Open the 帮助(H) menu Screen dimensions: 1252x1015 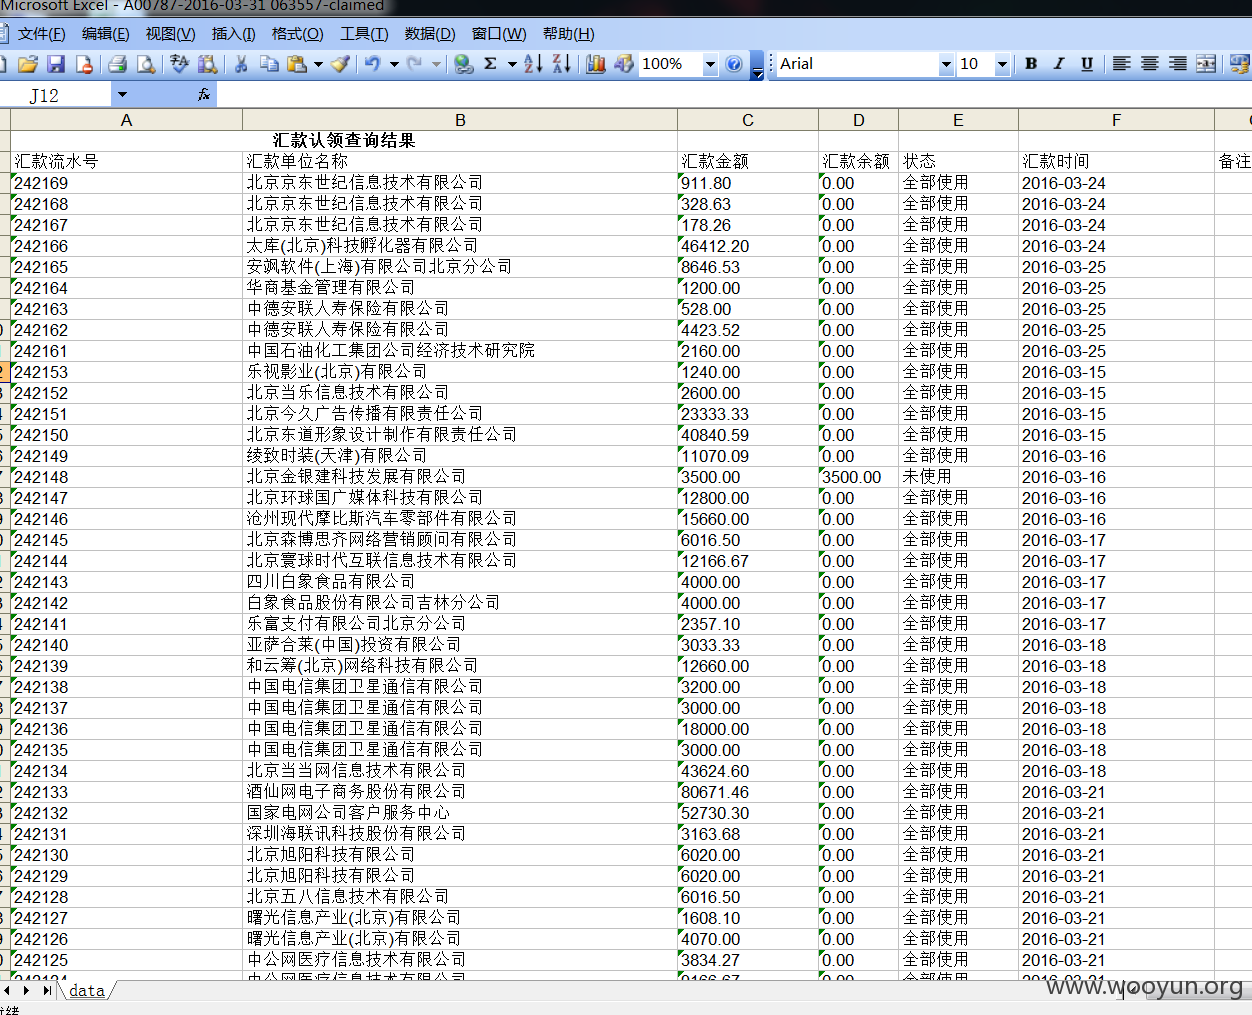point(568,34)
